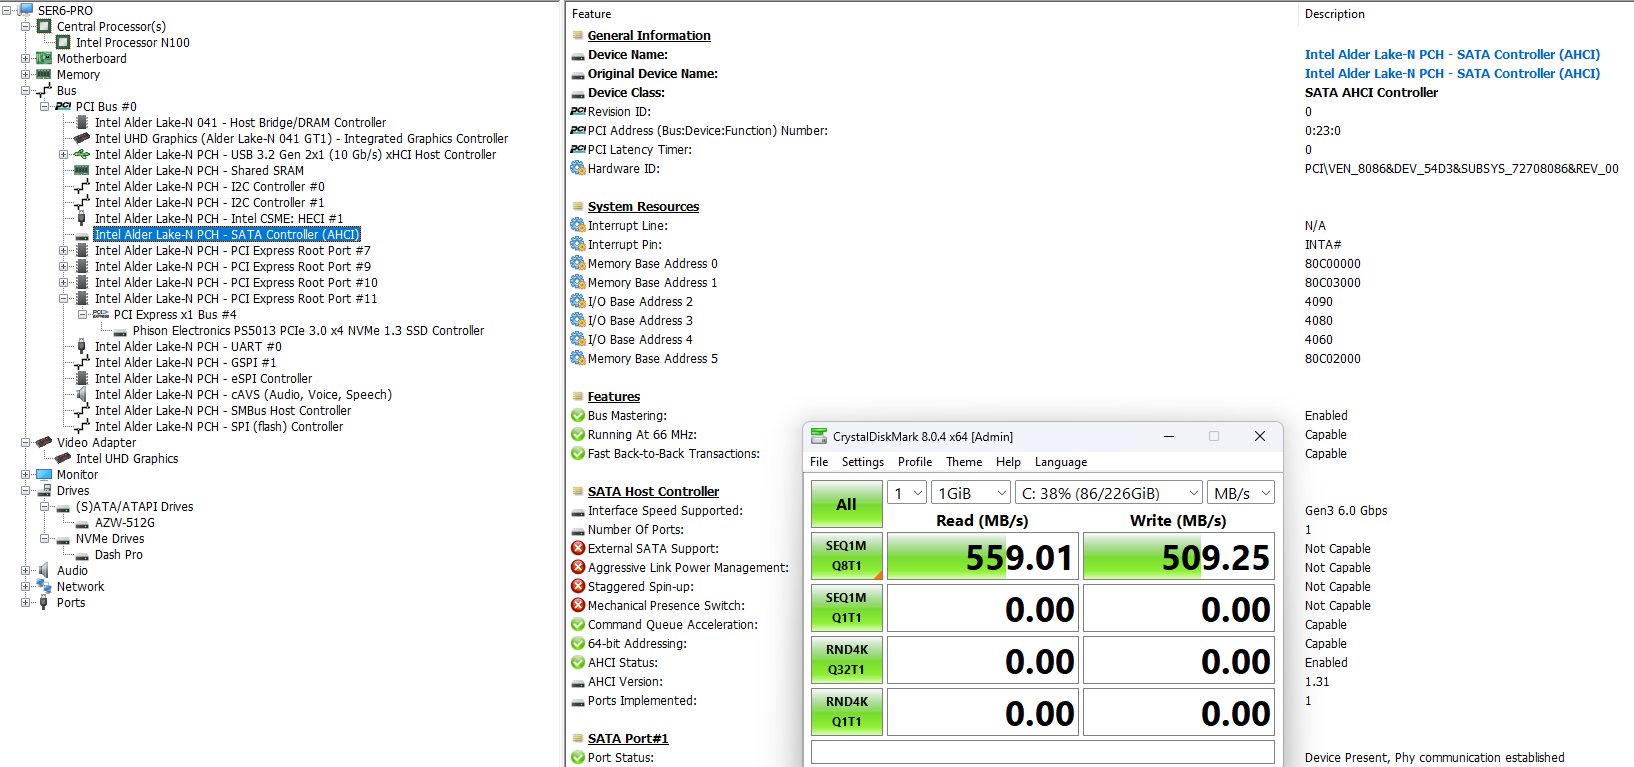Open the Theme menu in CrystalDiskMark
Image resolution: width=1634 pixels, height=767 pixels.
964,462
